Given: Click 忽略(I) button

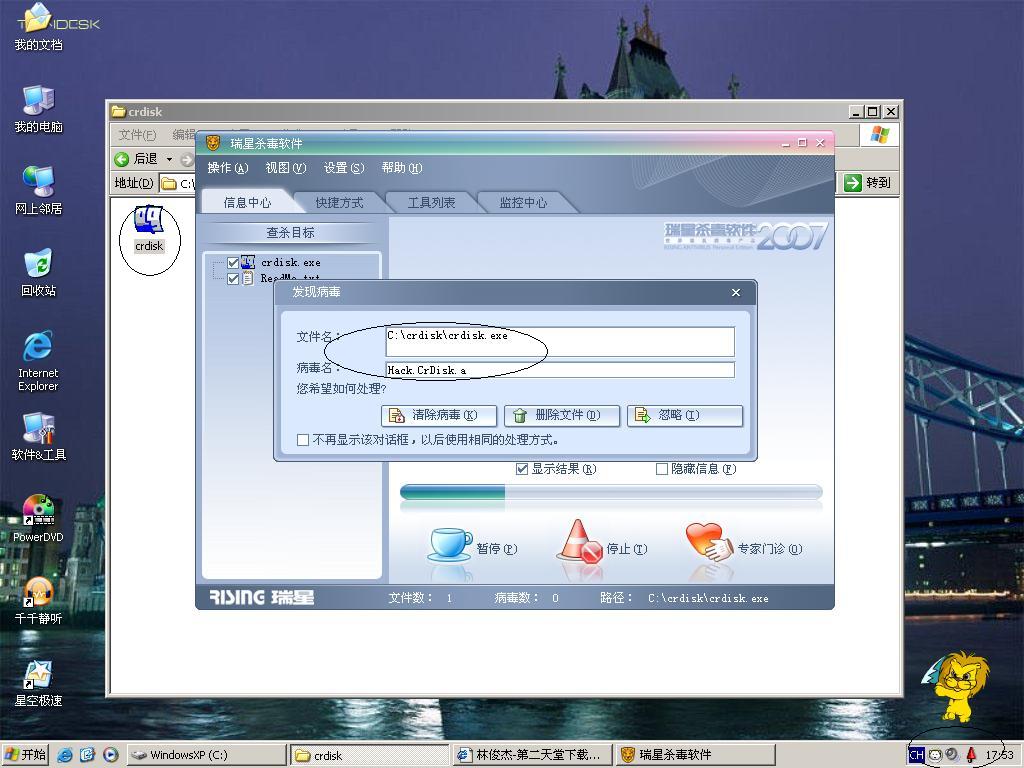Looking at the screenshot, I should (684, 415).
